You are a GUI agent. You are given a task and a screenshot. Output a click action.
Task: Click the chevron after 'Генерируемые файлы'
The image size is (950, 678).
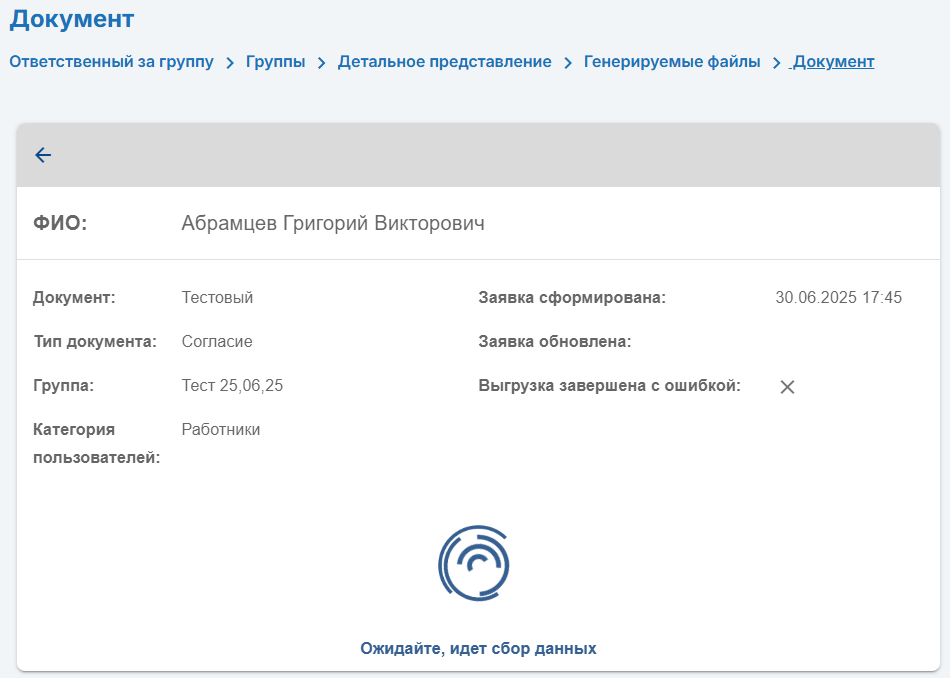777,63
